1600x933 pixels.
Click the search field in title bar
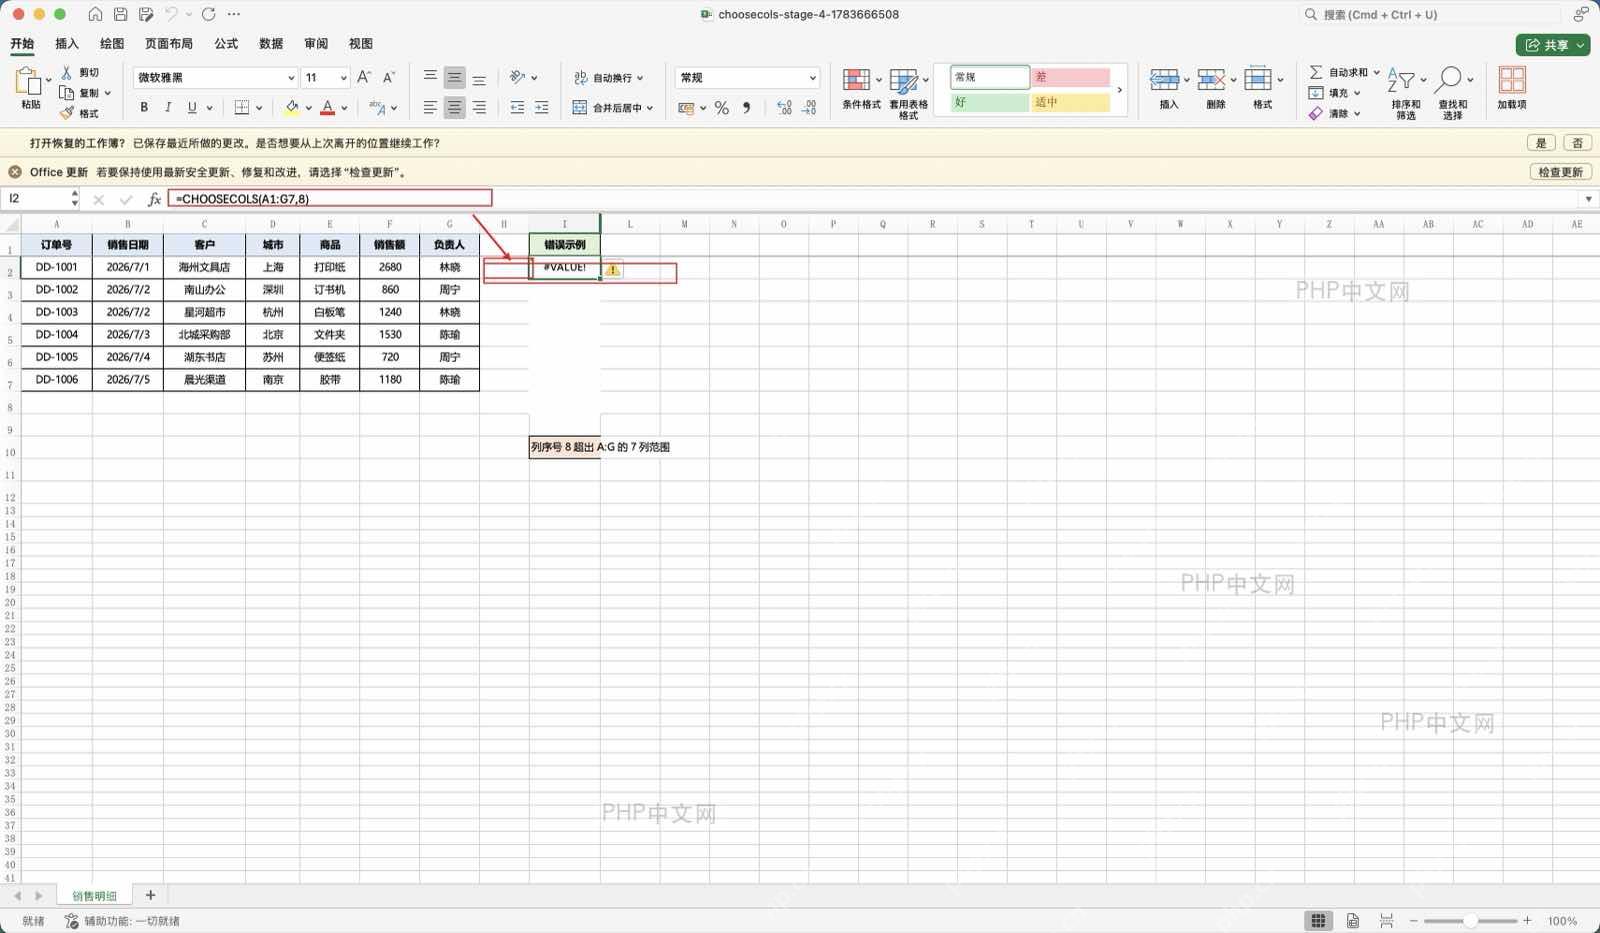[x=1430, y=15]
